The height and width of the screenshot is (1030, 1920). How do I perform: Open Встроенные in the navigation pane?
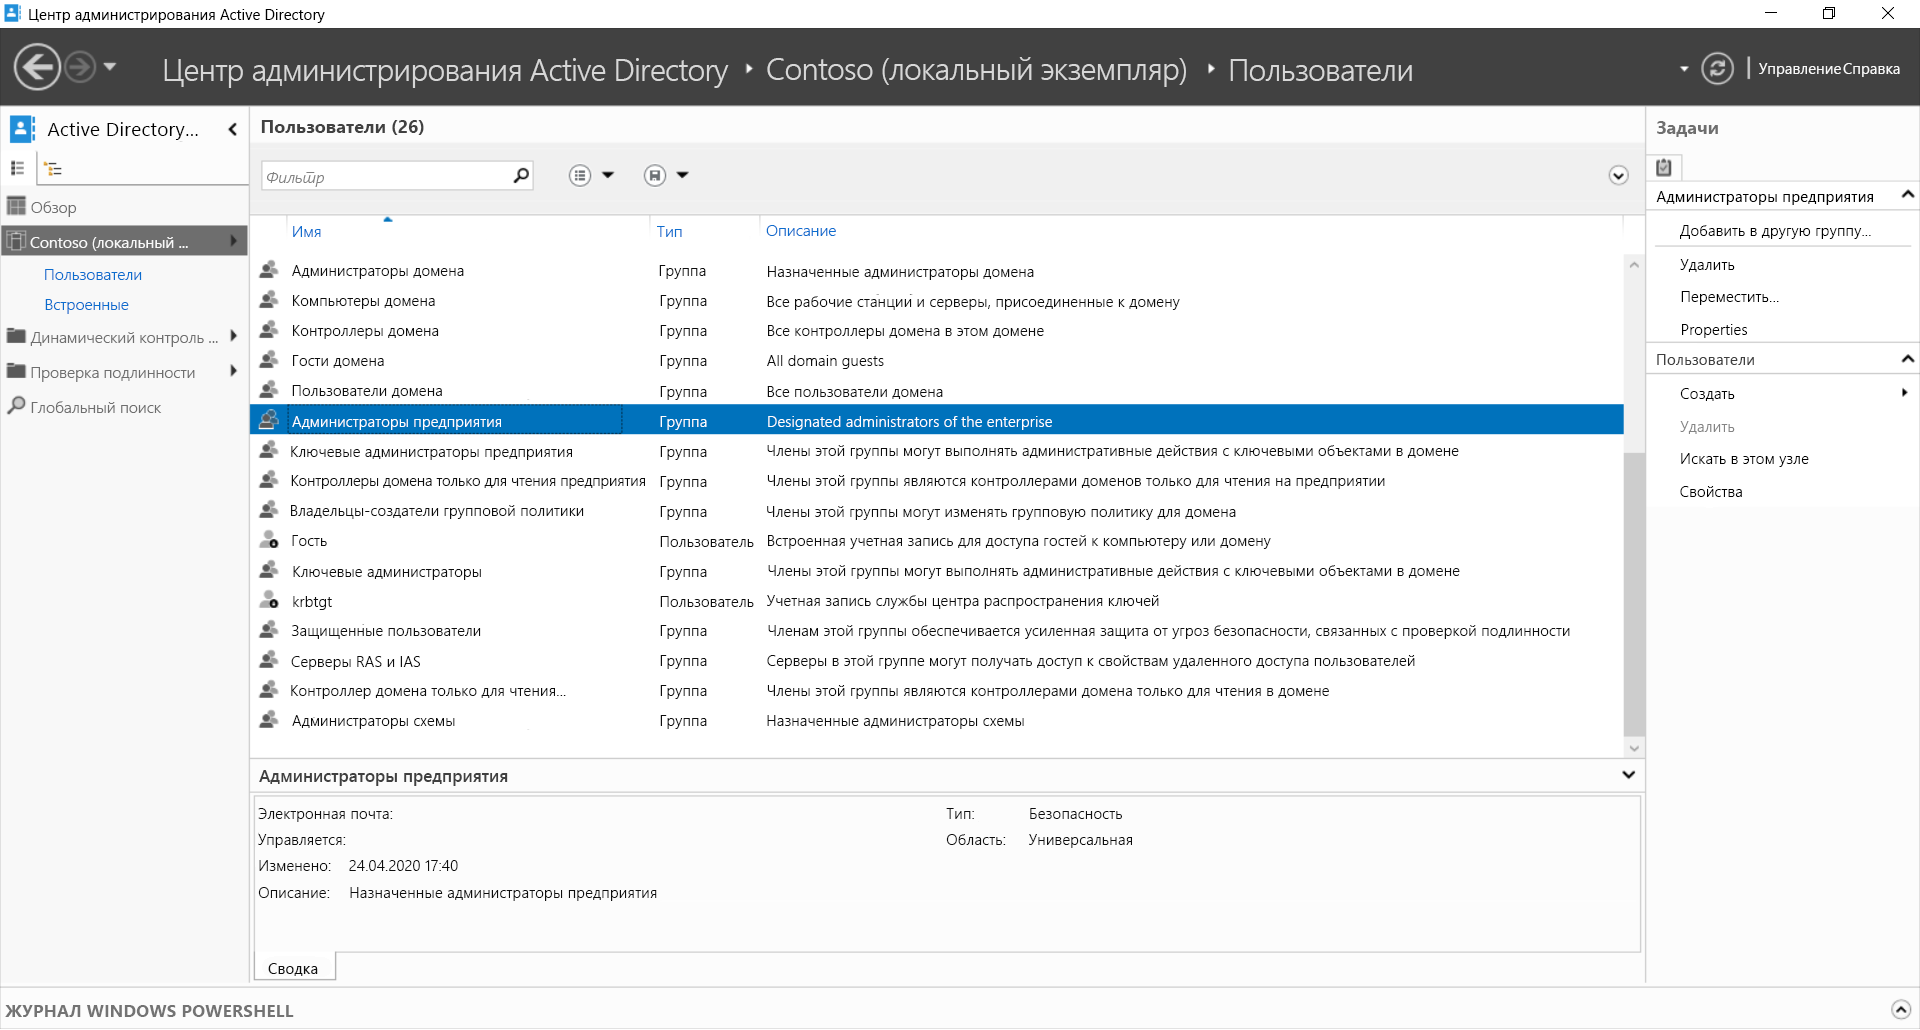(86, 305)
